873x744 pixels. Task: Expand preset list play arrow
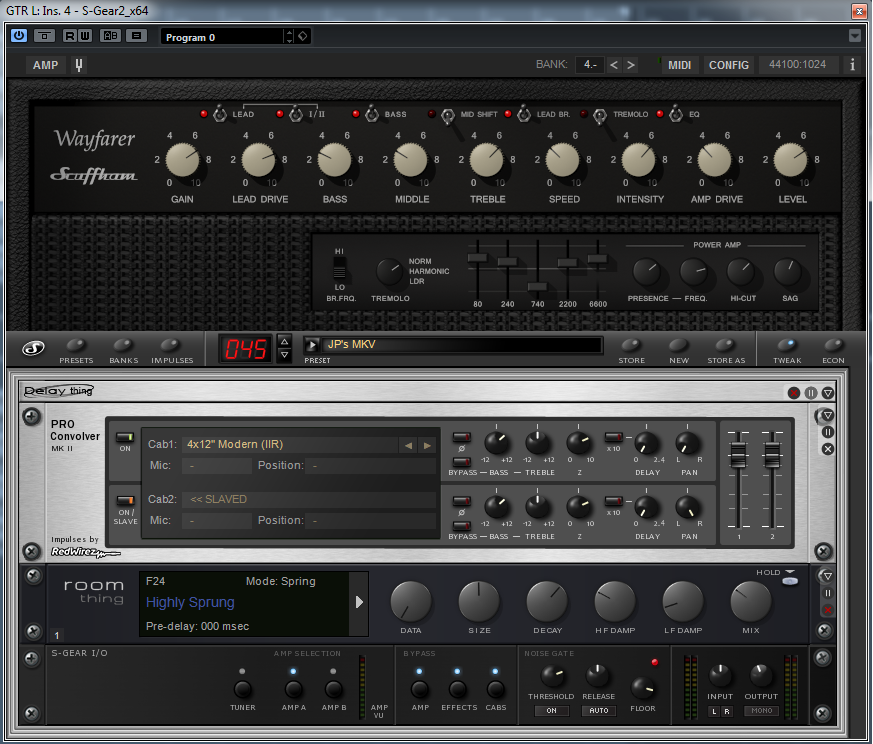(x=312, y=345)
